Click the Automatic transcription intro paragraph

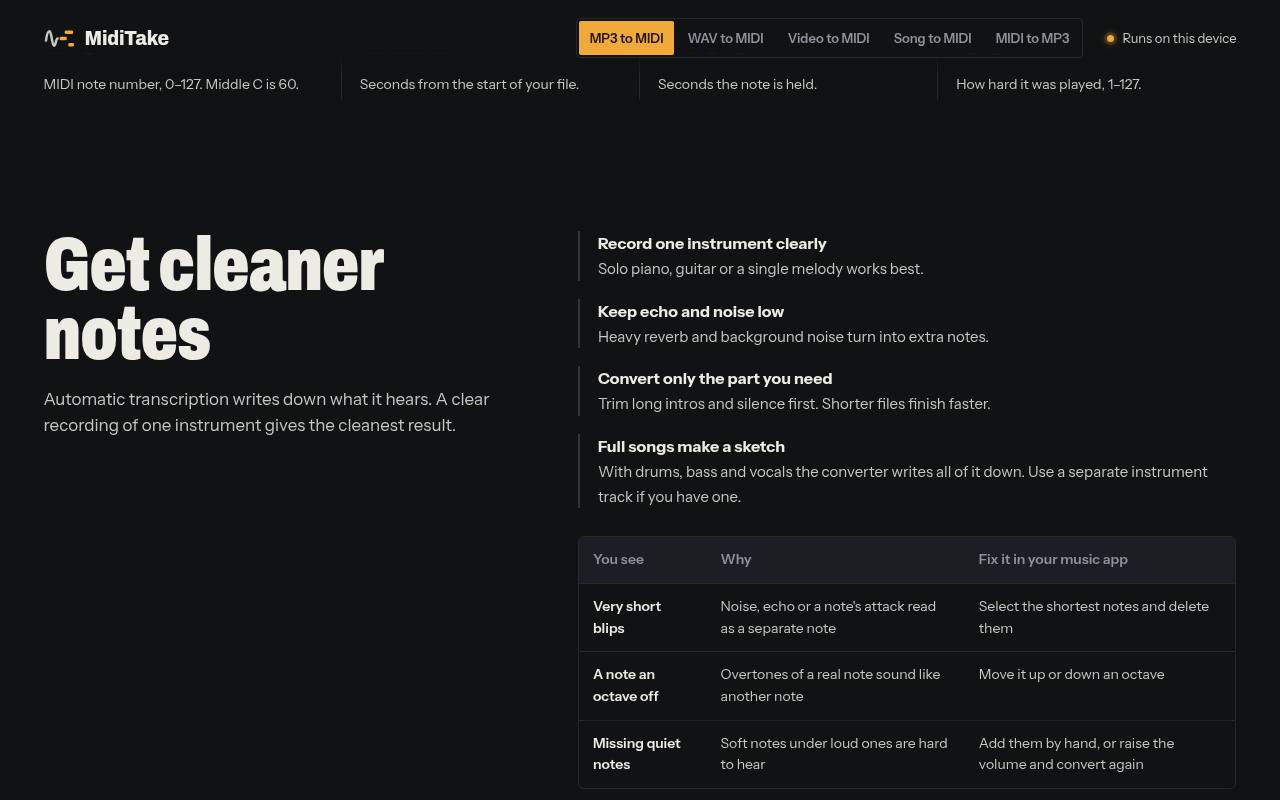point(267,412)
